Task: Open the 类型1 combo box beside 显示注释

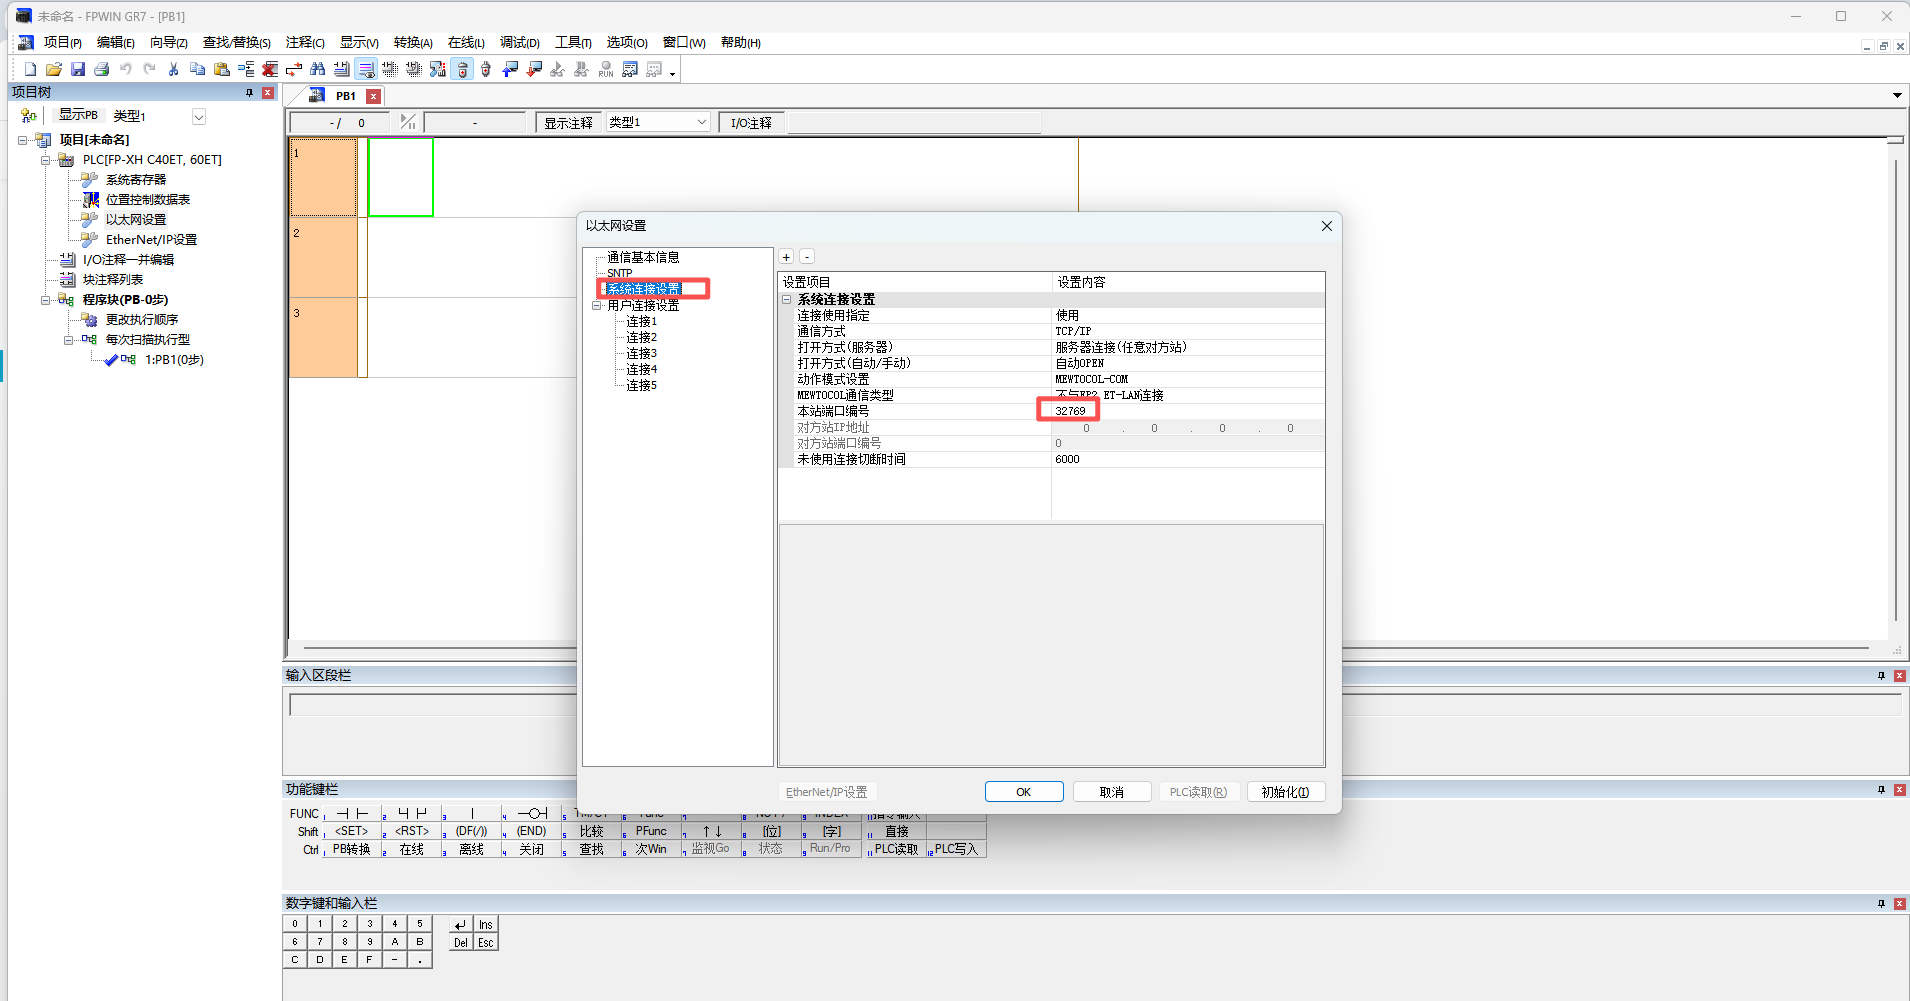Action: (x=702, y=122)
